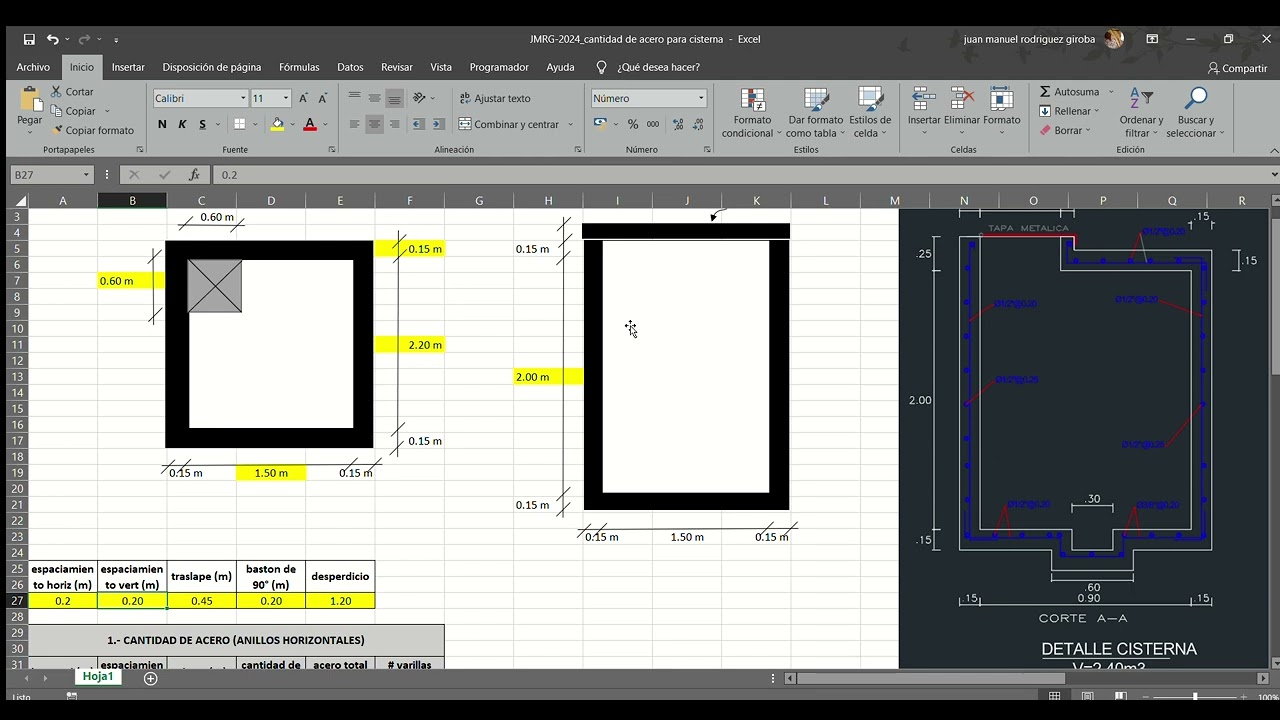The width and height of the screenshot is (1280, 720).
Task: Apply thousands separator 000 style
Action: click(x=653, y=124)
